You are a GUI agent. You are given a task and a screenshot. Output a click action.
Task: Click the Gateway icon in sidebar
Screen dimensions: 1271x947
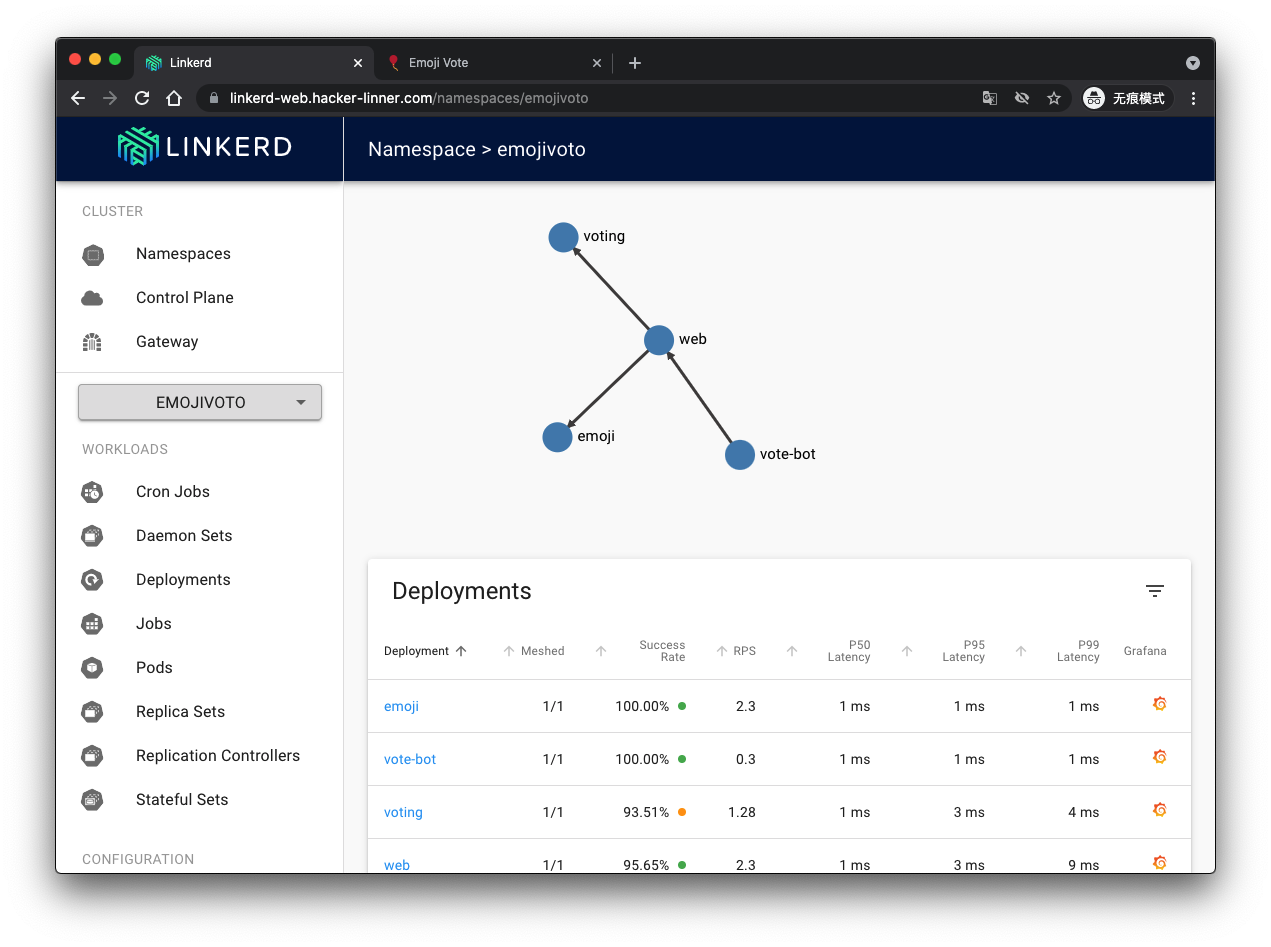coord(92,342)
